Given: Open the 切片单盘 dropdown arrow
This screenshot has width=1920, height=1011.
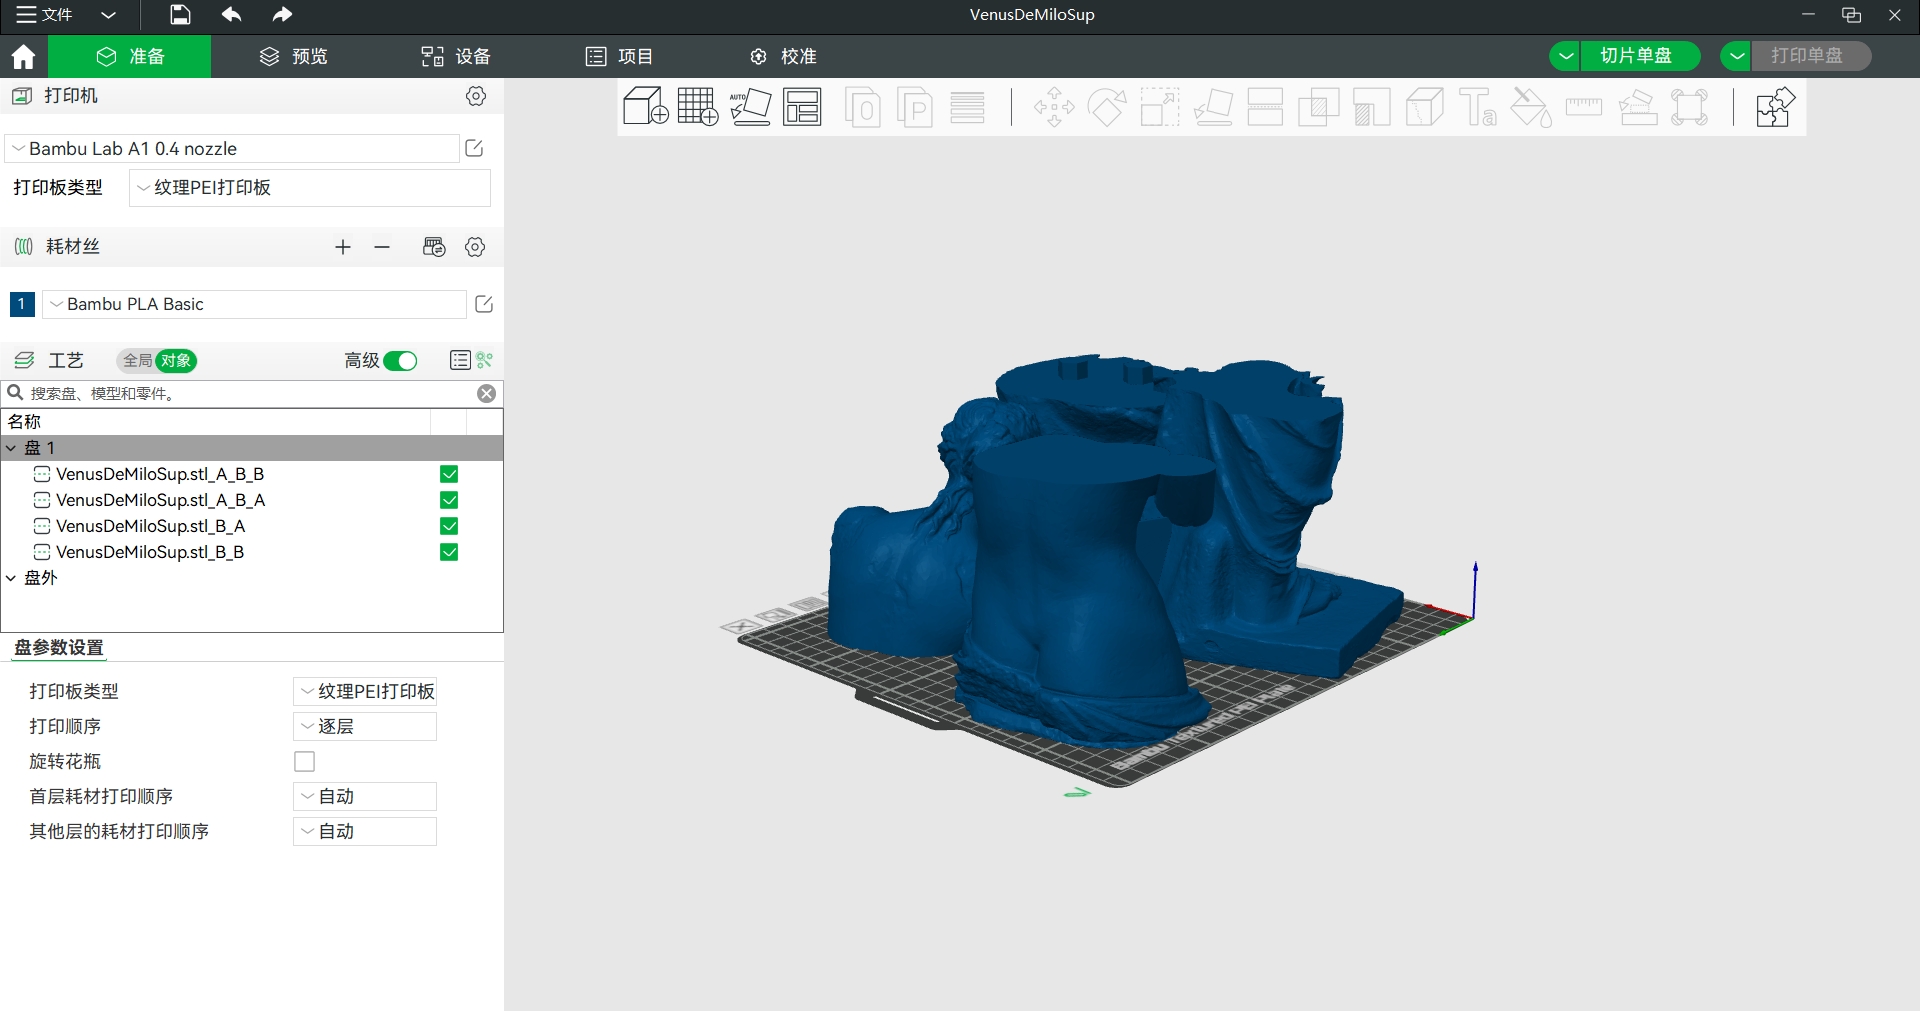Looking at the screenshot, I should click(1565, 56).
